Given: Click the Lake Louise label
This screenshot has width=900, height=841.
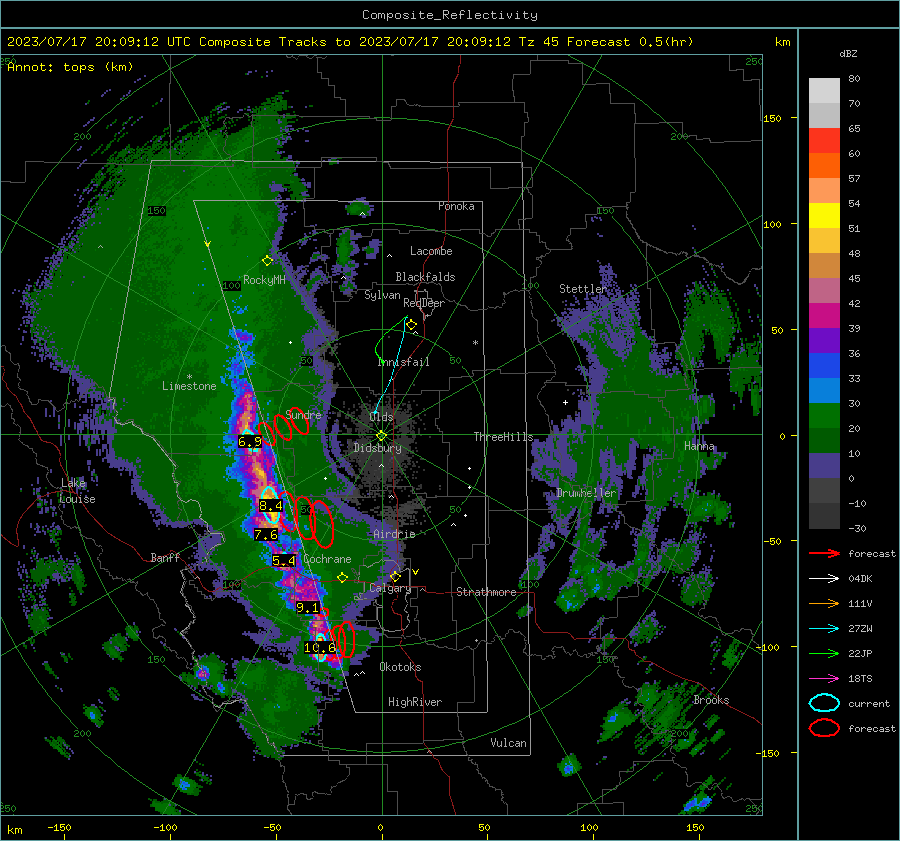Looking at the screenshot, I should [77, 491].
